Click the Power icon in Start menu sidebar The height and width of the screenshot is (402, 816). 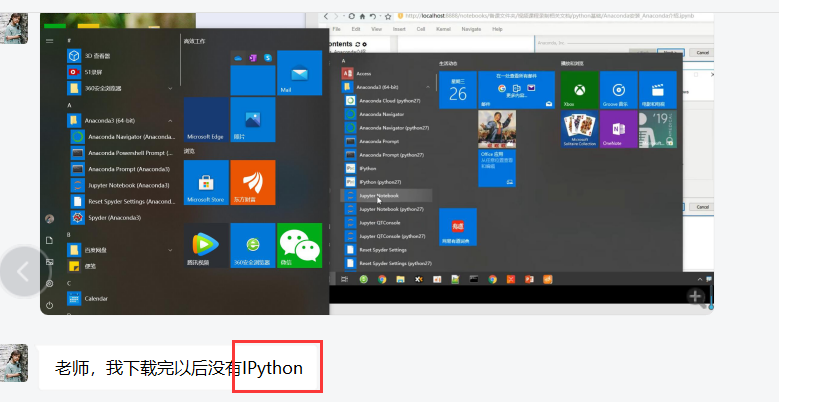49,306
